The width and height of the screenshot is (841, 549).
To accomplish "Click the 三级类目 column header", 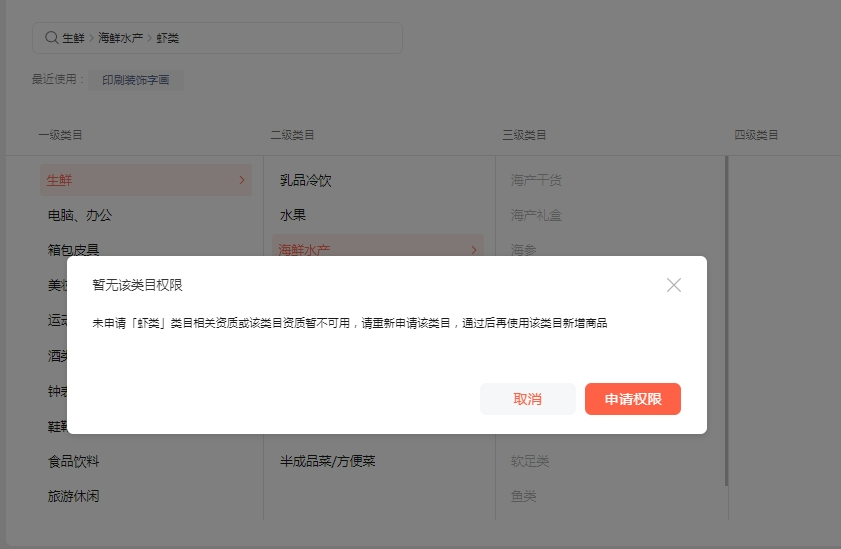I will 524,135.
